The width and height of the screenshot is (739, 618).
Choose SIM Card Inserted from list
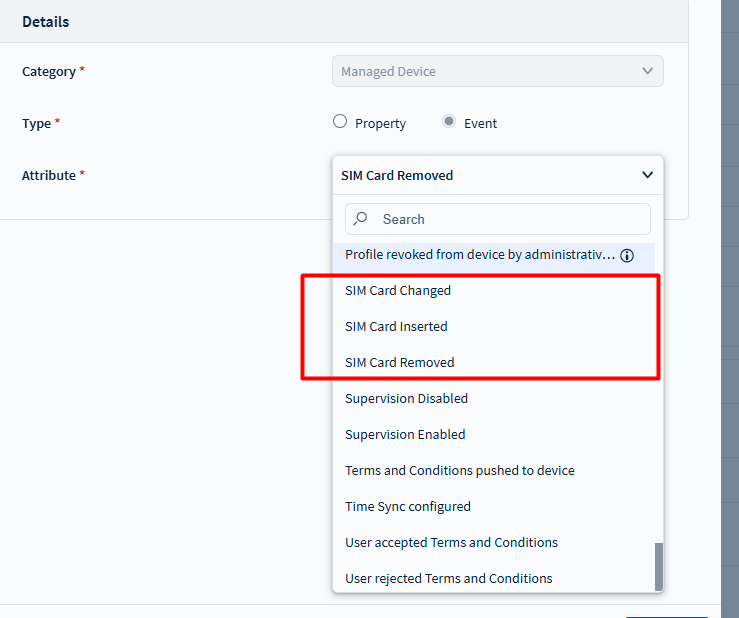(396, 327)
